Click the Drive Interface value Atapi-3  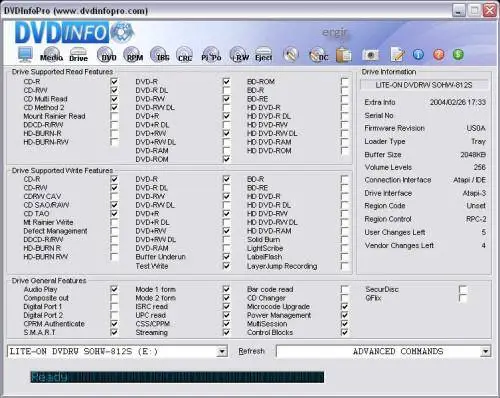tap(474, 193)
